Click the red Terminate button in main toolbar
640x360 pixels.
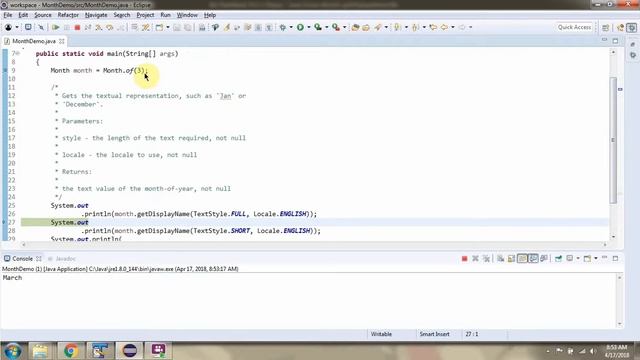tap(77, 27)
